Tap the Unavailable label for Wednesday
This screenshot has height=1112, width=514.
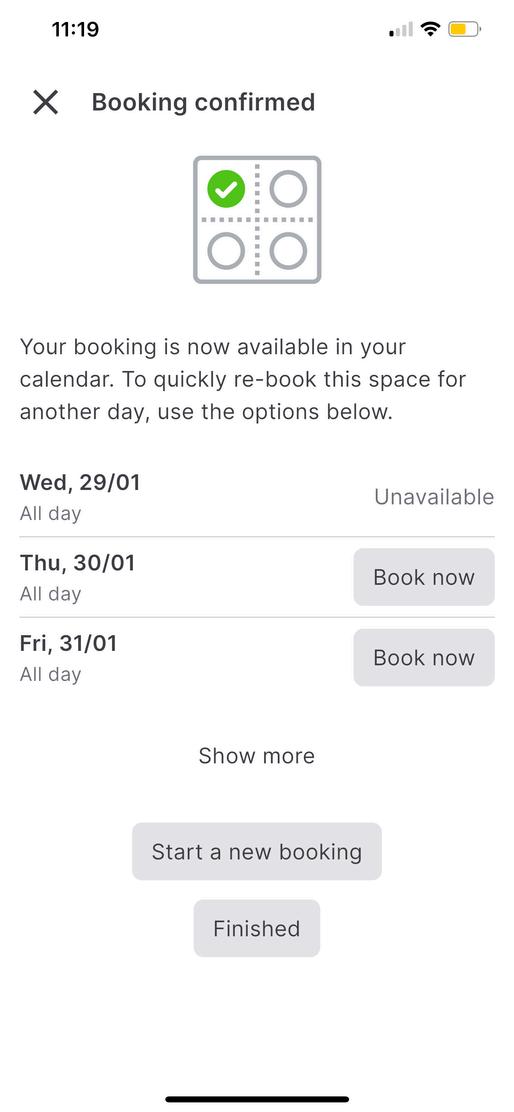[x=434, y=497]
